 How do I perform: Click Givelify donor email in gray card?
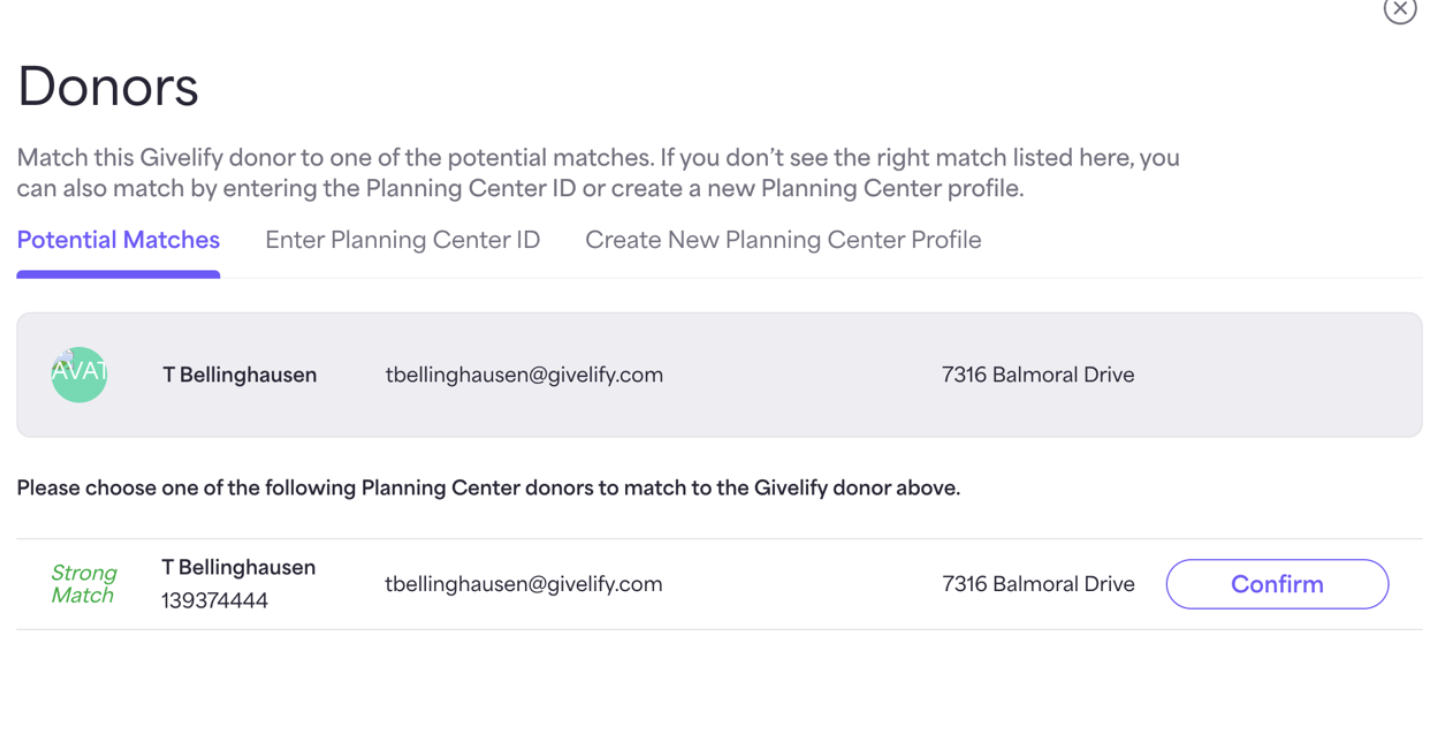point(524,375)
